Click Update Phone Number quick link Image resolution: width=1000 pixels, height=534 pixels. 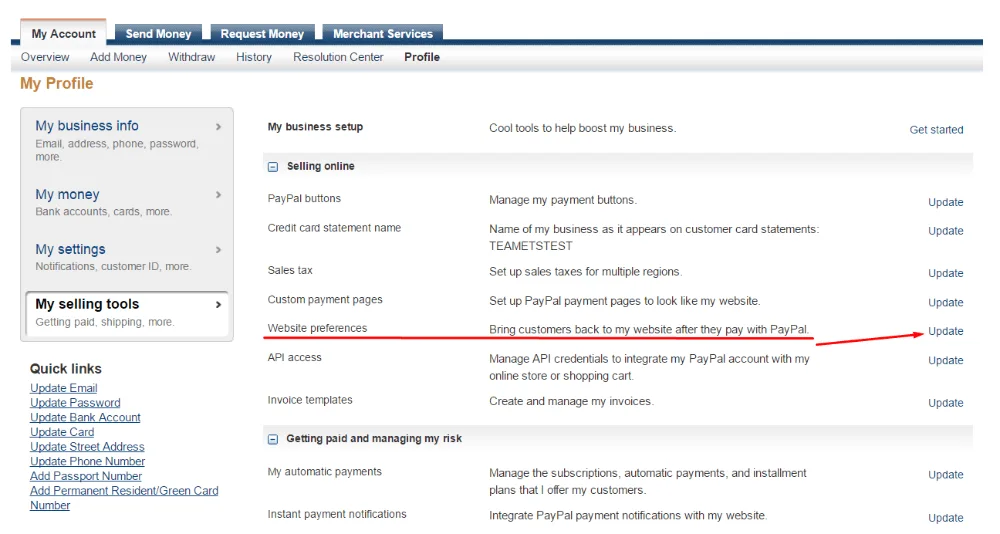point(87,461)
